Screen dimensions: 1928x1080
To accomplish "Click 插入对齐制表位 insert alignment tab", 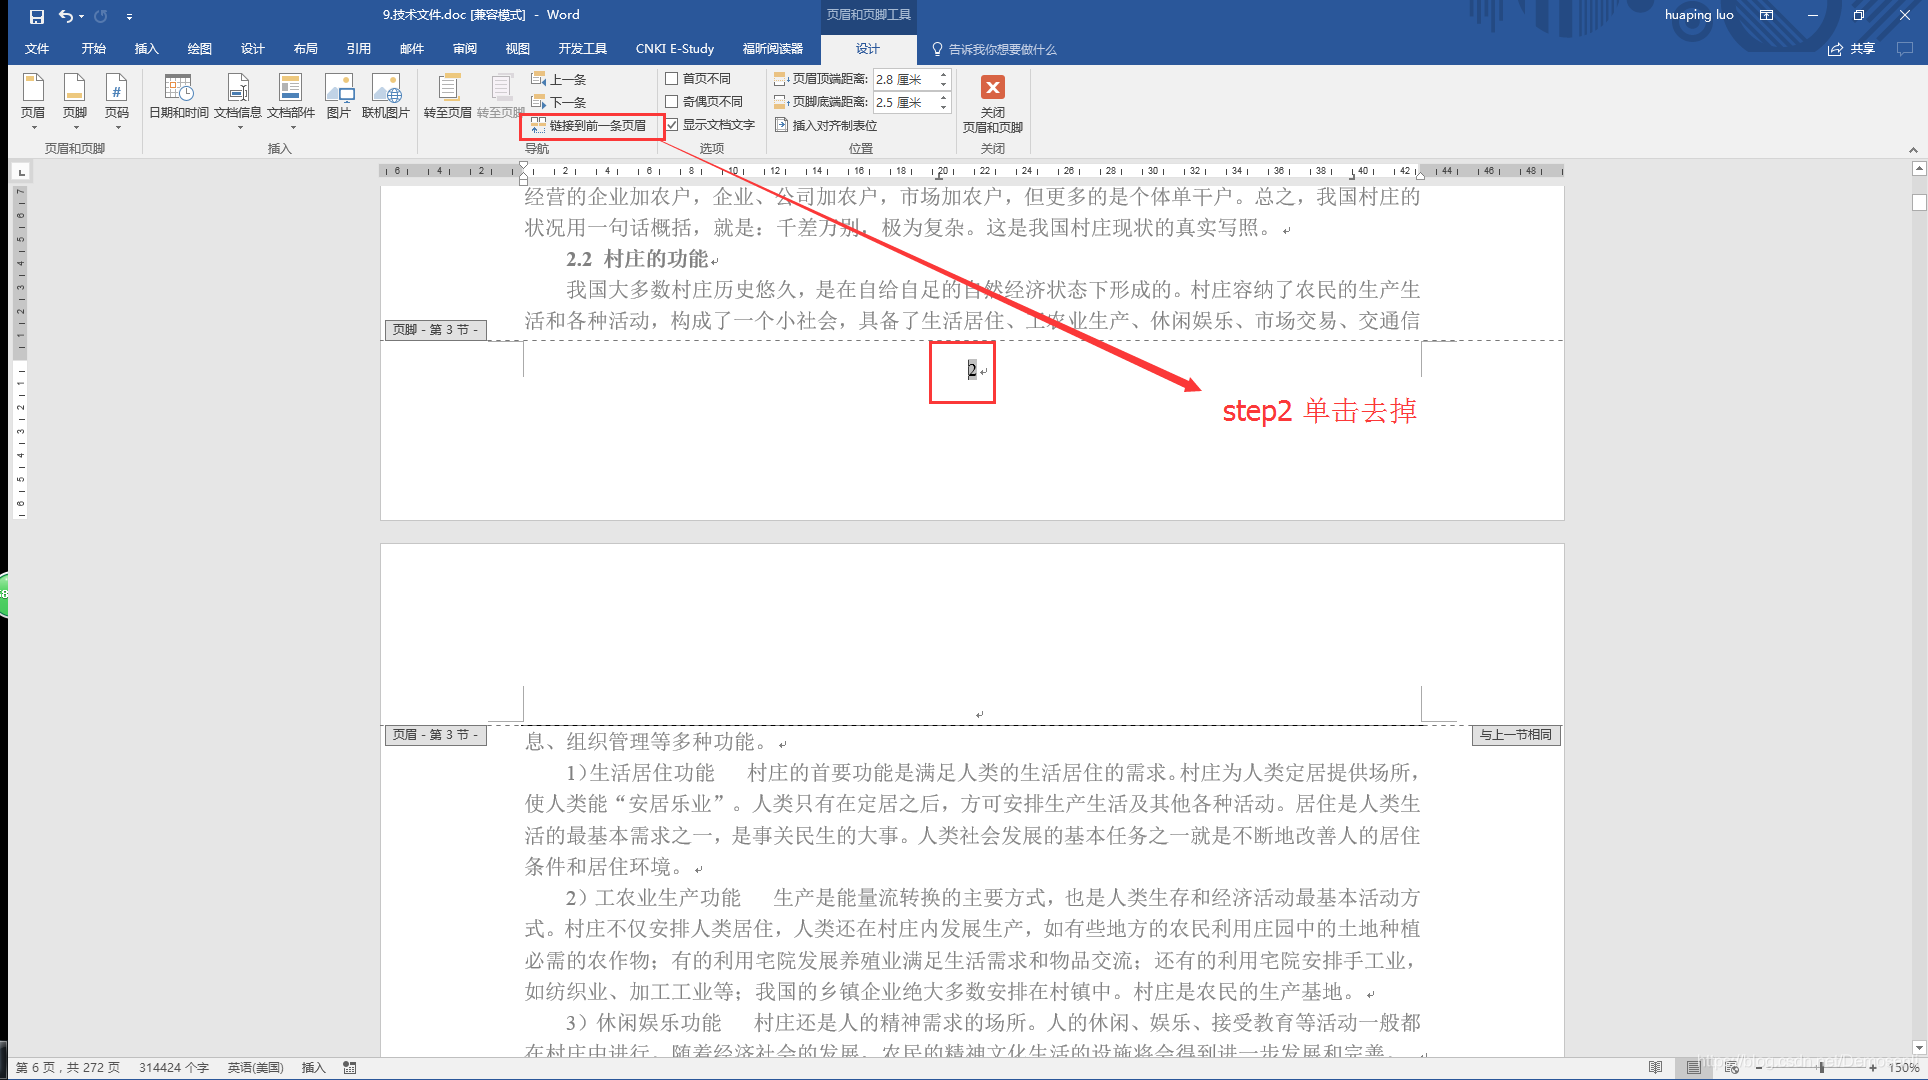I will [x=826, y=125].
